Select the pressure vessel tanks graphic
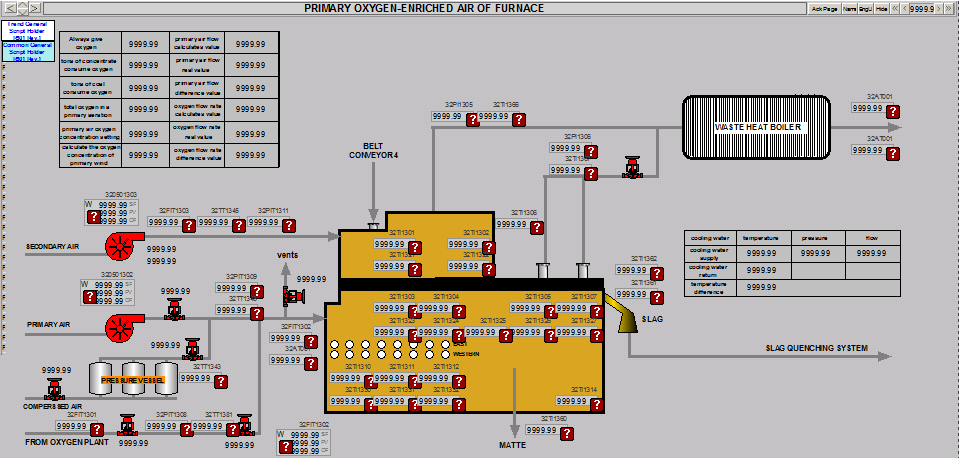Screen dimensions: 959x458 [x=133, y=379]
